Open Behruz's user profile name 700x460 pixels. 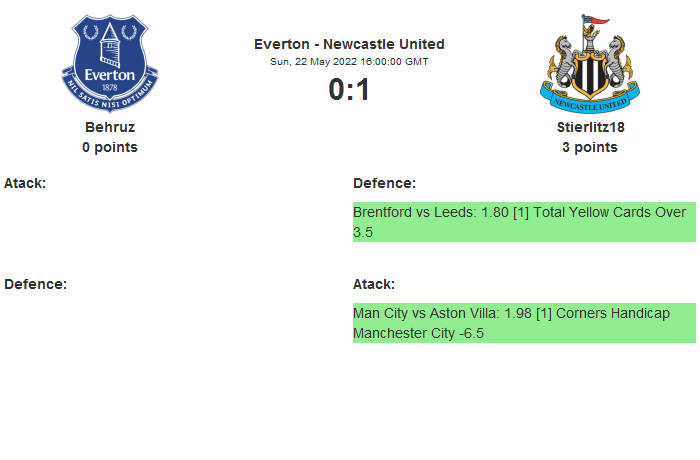110,127
